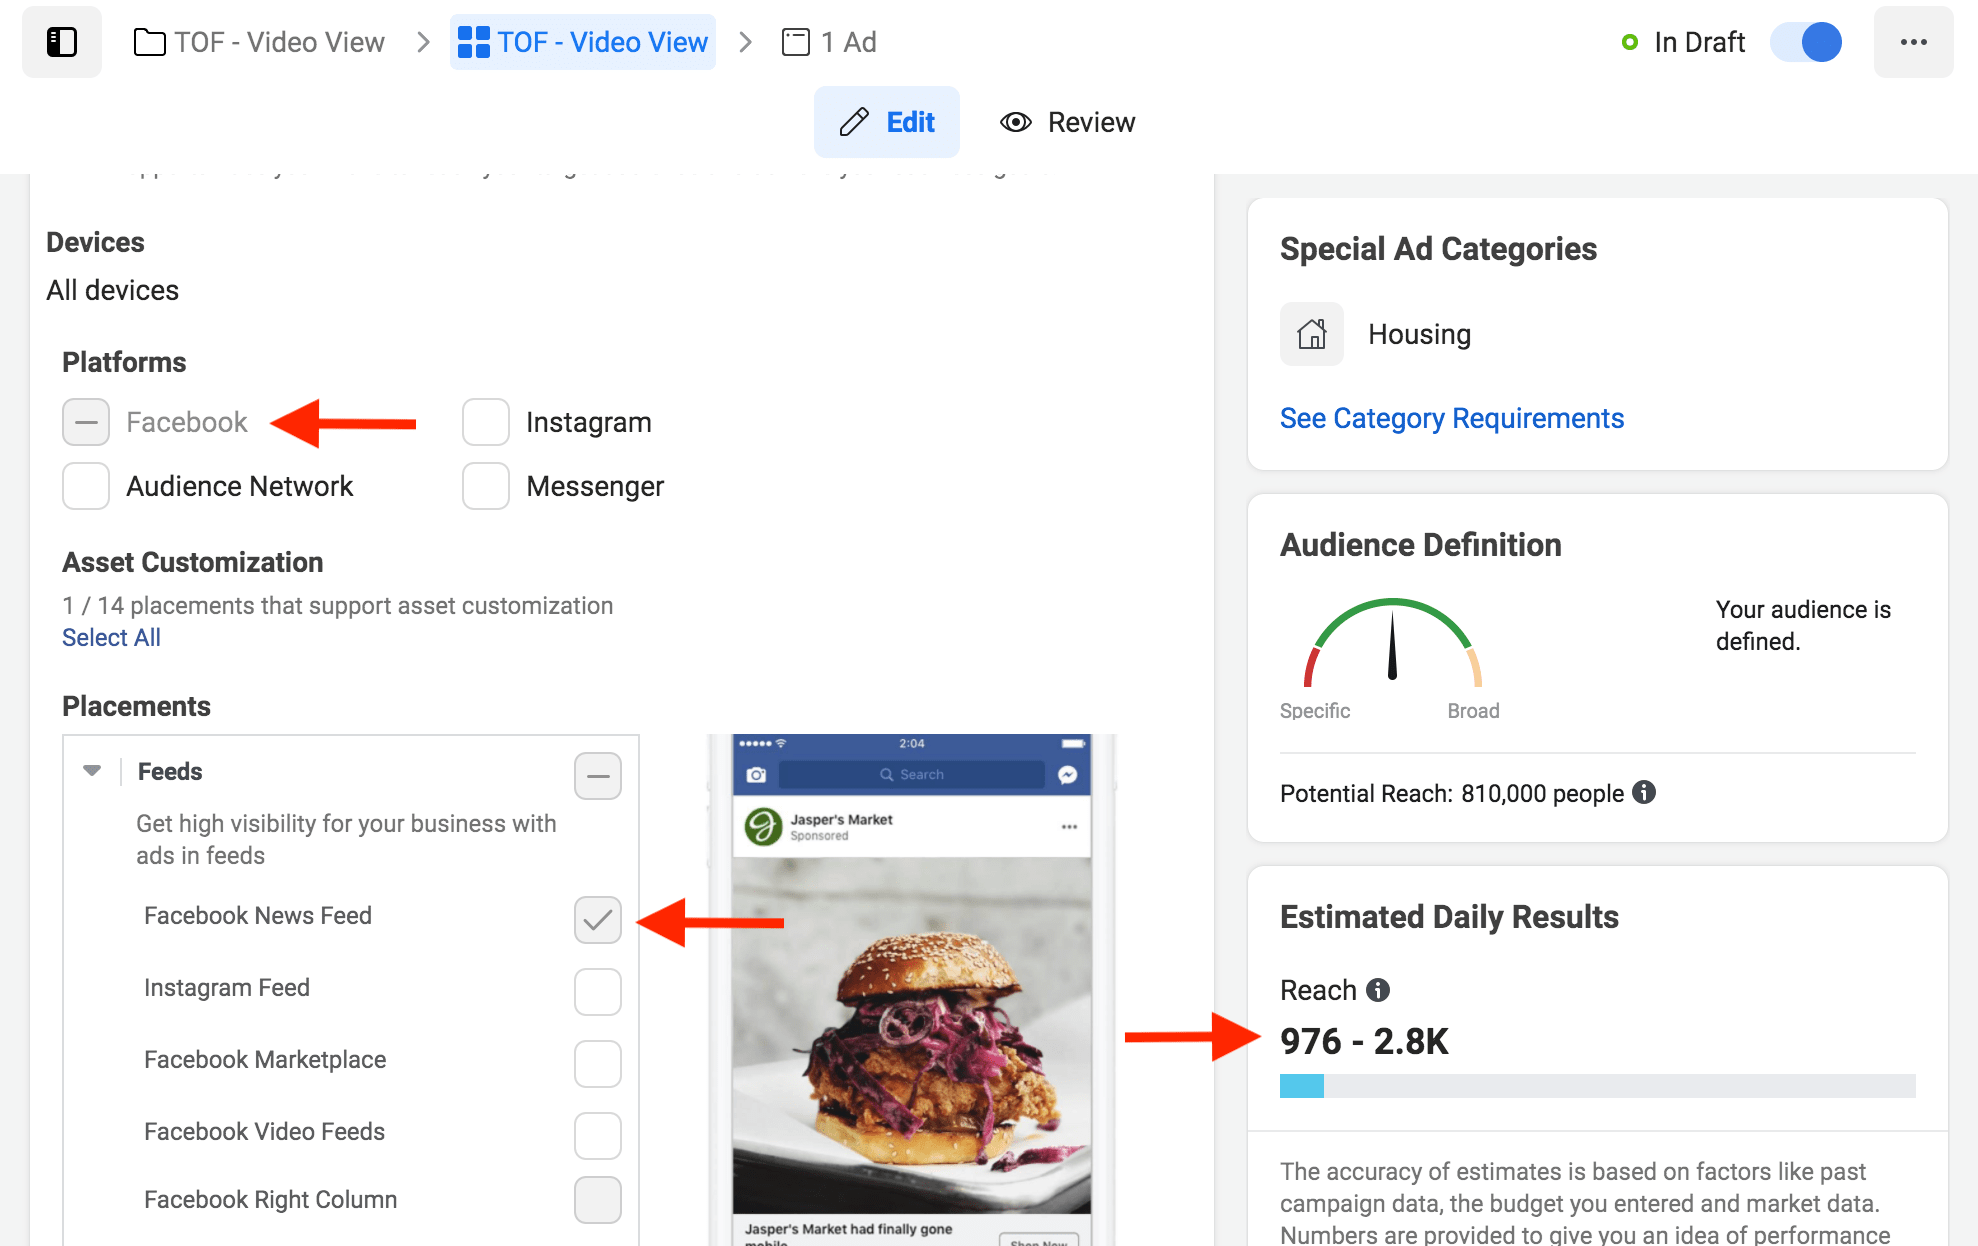
Task: Click the Select All asset customization link
Action: (111, 637)
